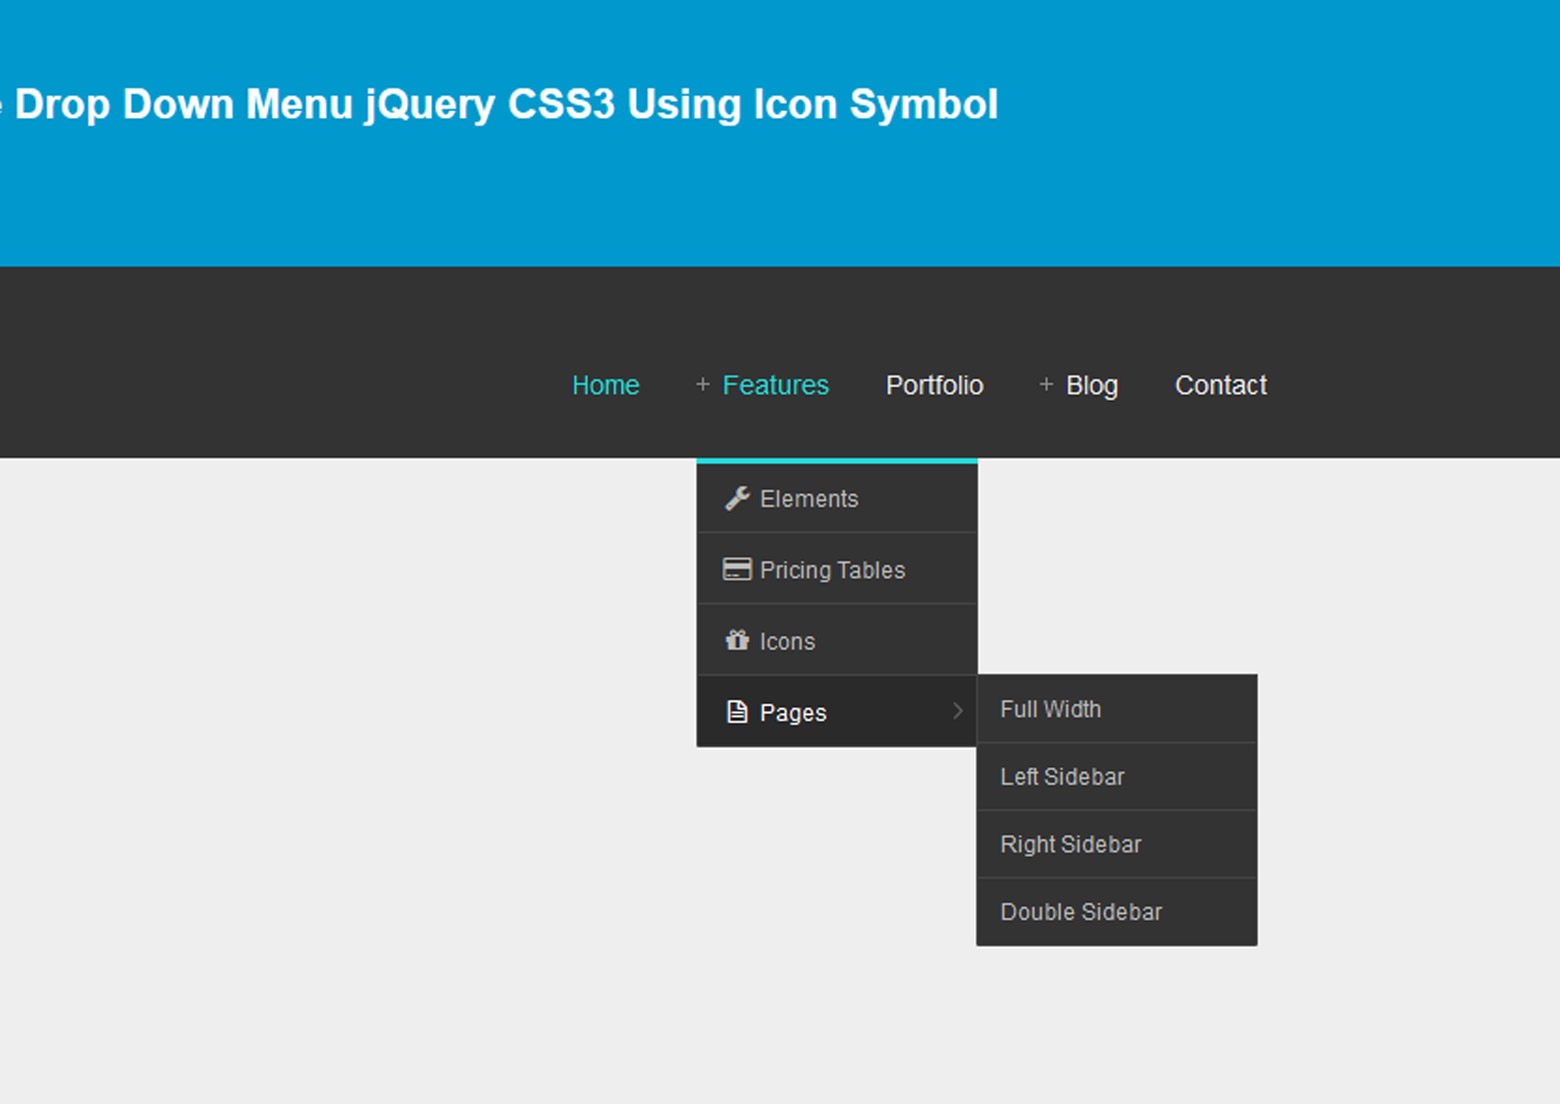
Task: Select Elements in the Features dropdown
Action: tap(837, 498)
